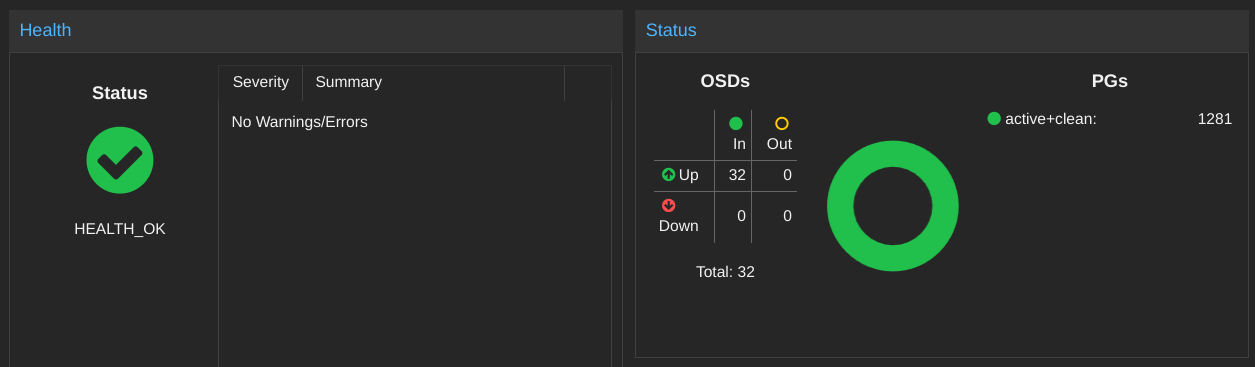The height and width of the screenshot is (367, 1255).
Task: Sort by the Summary column header
Action: pyautogui.click(x=433, y=83)
